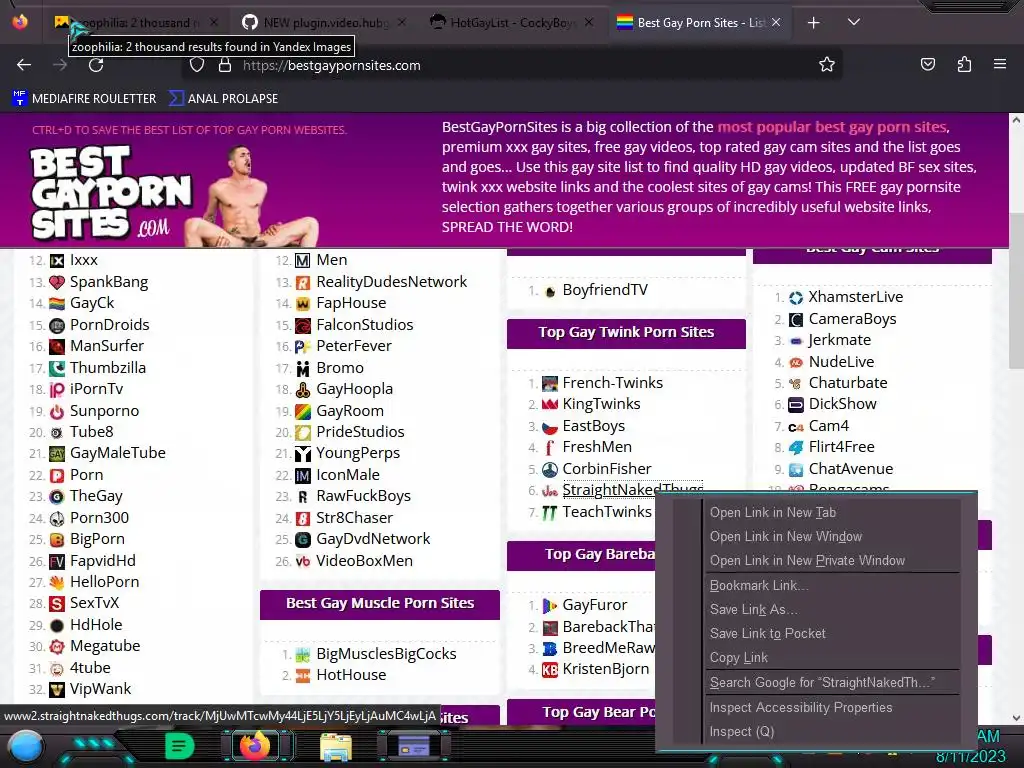The image size is (1024, 768).
Task: Open the ChatAvenue link
Action: coord(850,469)
